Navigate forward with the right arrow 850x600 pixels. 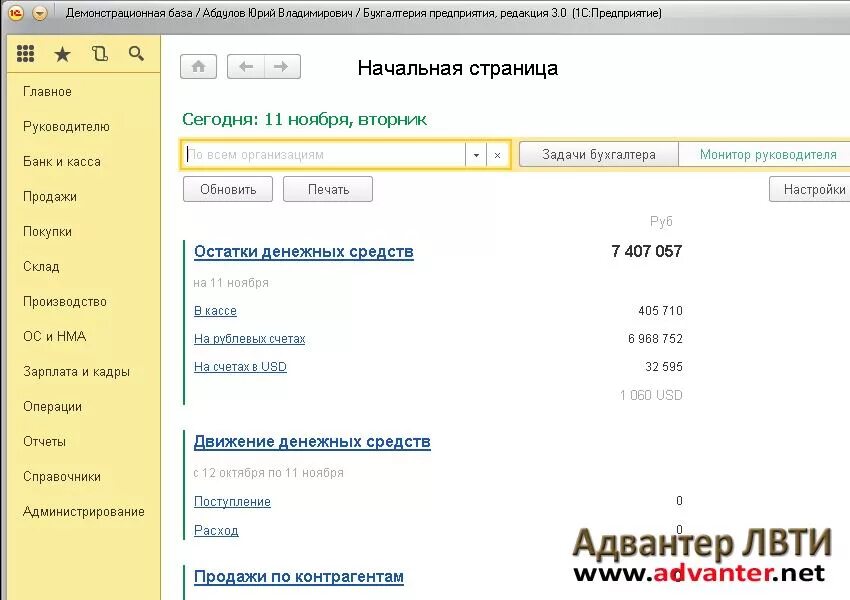(281, 66)
